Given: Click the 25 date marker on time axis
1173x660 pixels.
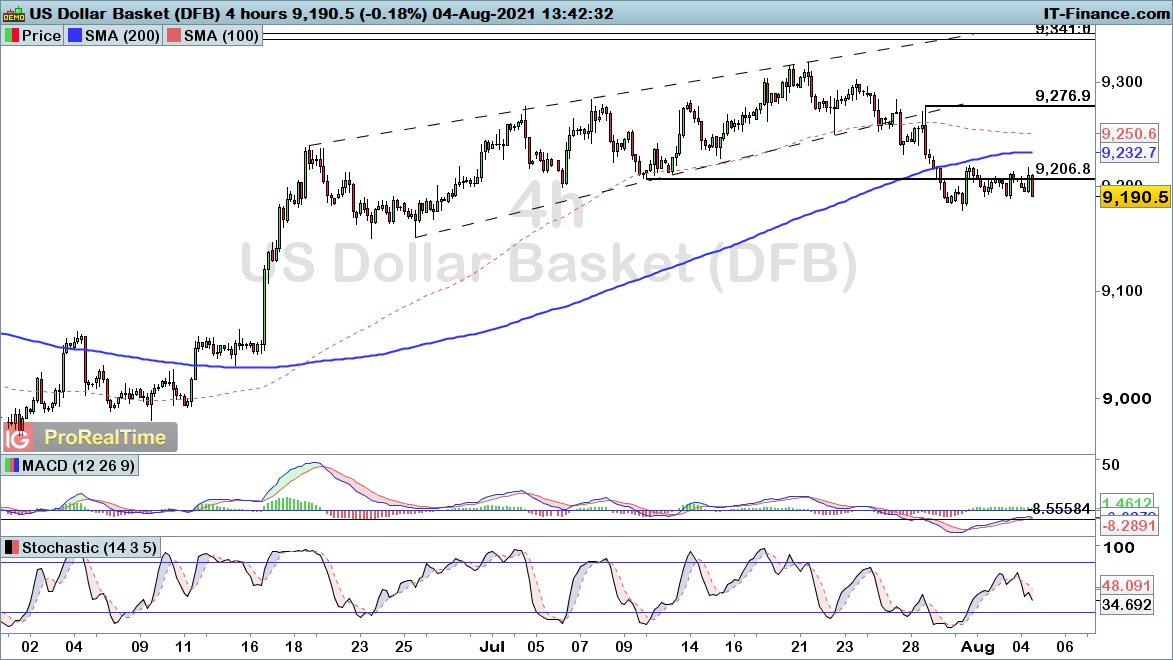Looking at the screenshot, I should [403, 647].
